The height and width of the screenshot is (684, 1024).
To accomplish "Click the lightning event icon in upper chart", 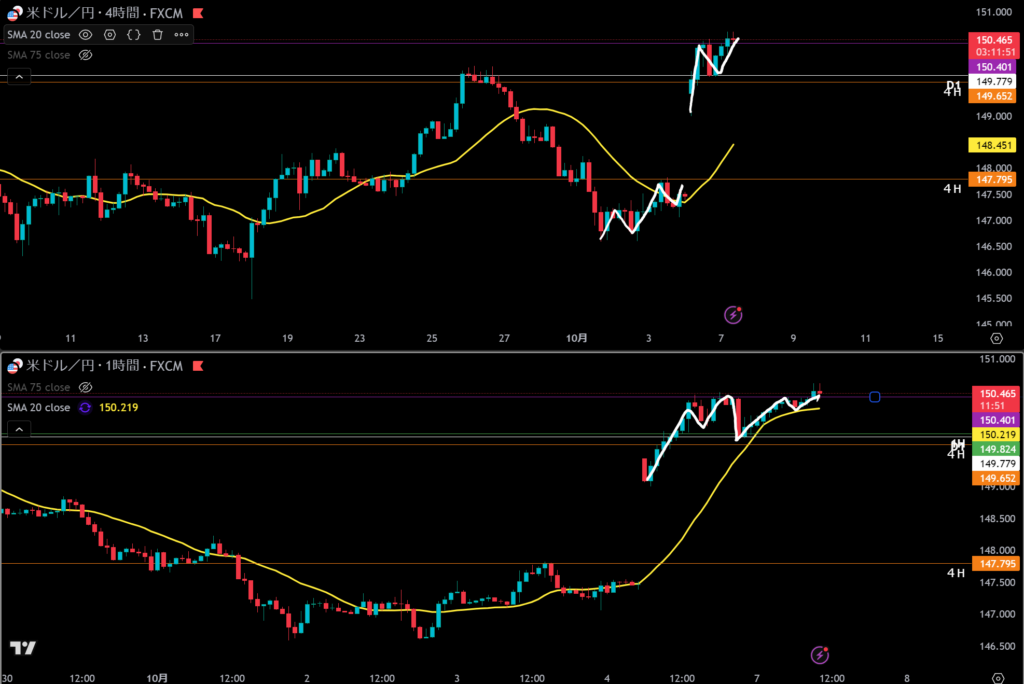I will click(x=733, y=314).
